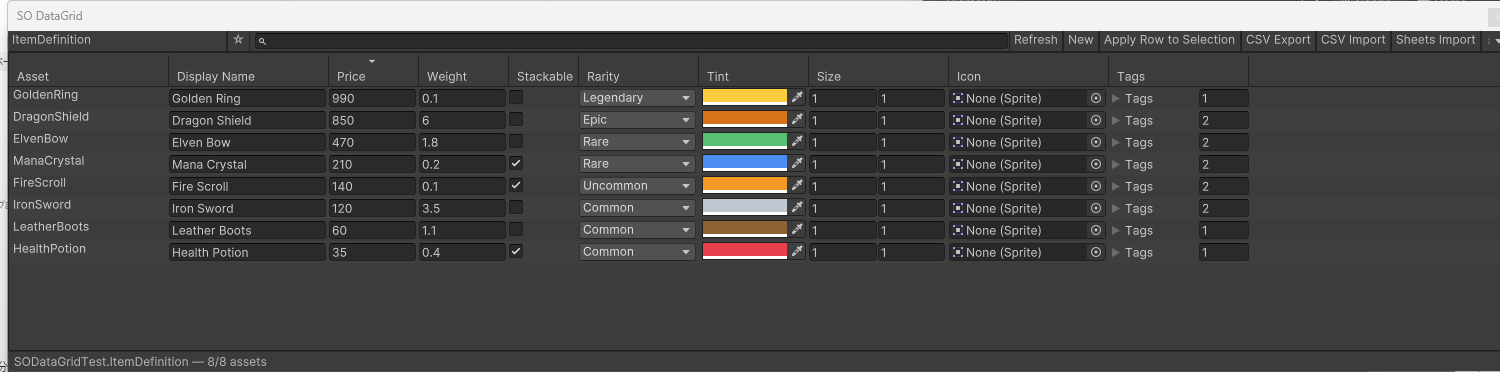The width and height of the screenshot is (1500, 372).
Task: Click the eyedropper for Iron Sword tint
Action: click(797, 208)
